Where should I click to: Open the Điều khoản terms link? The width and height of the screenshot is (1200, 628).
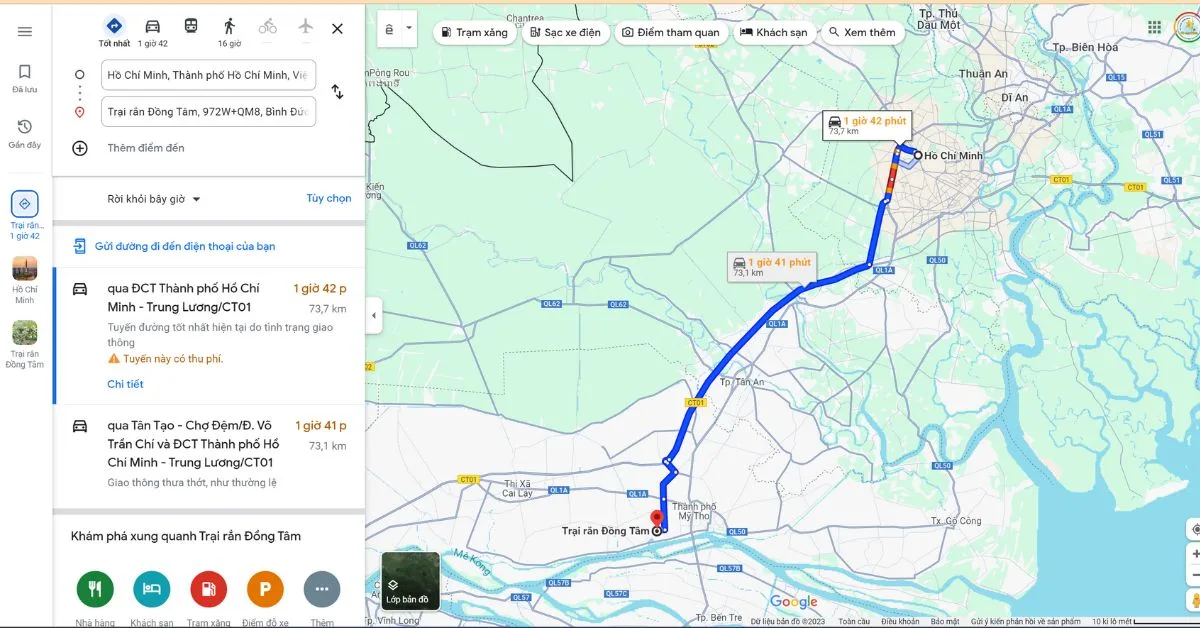click(x=900, y=622)
